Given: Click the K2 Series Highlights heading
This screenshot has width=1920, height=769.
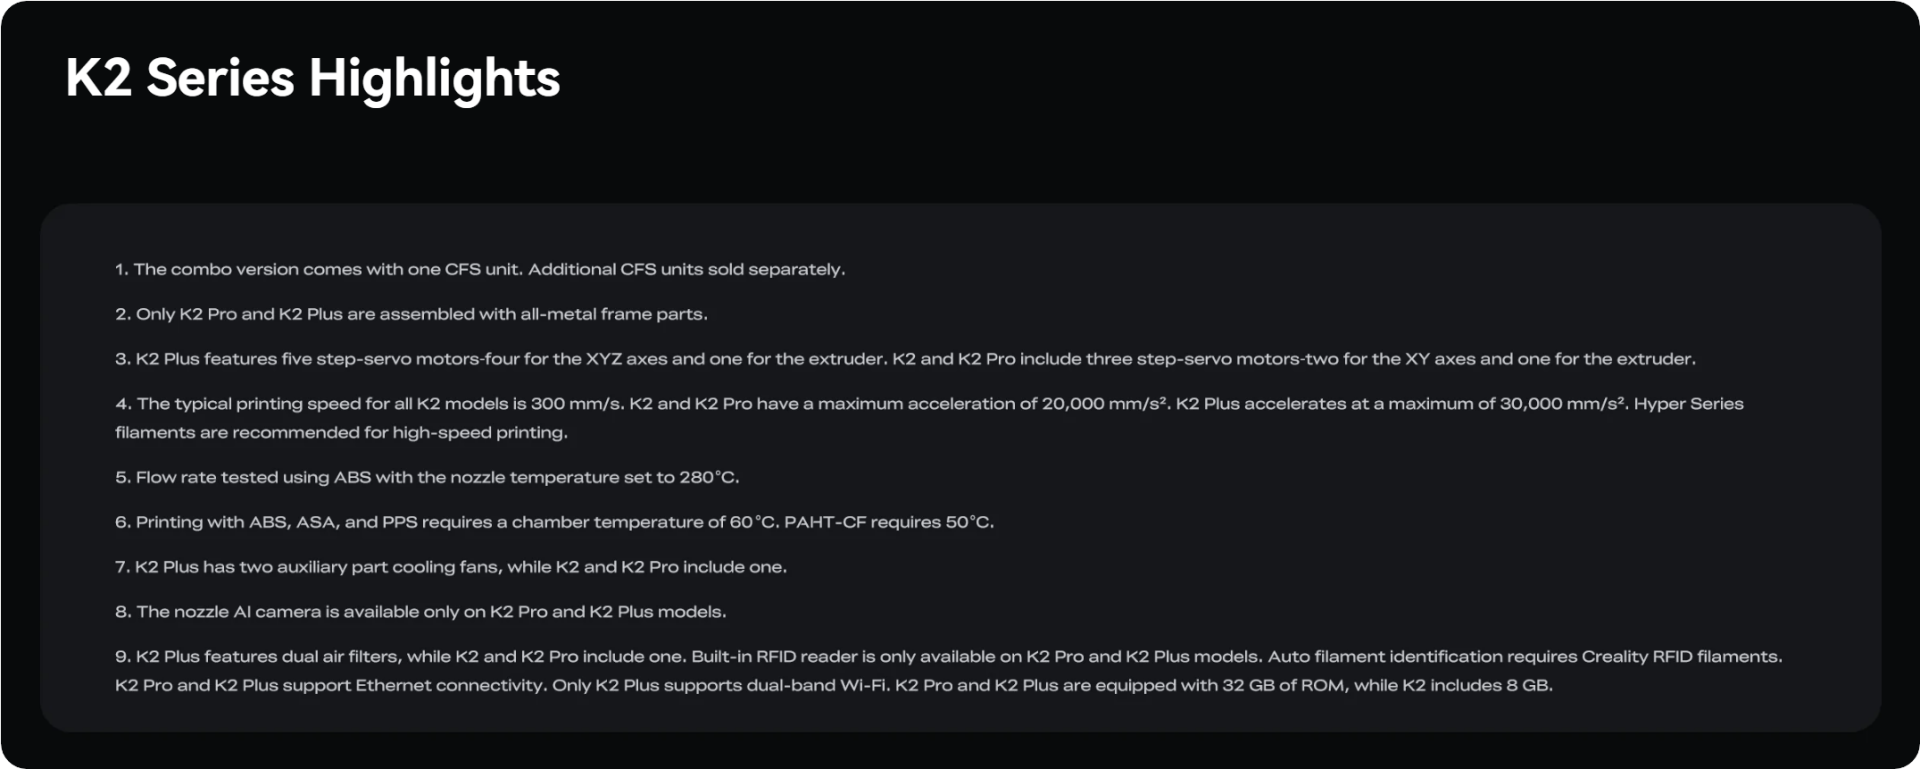Looking at the screenshot, I should click(313, 80).
